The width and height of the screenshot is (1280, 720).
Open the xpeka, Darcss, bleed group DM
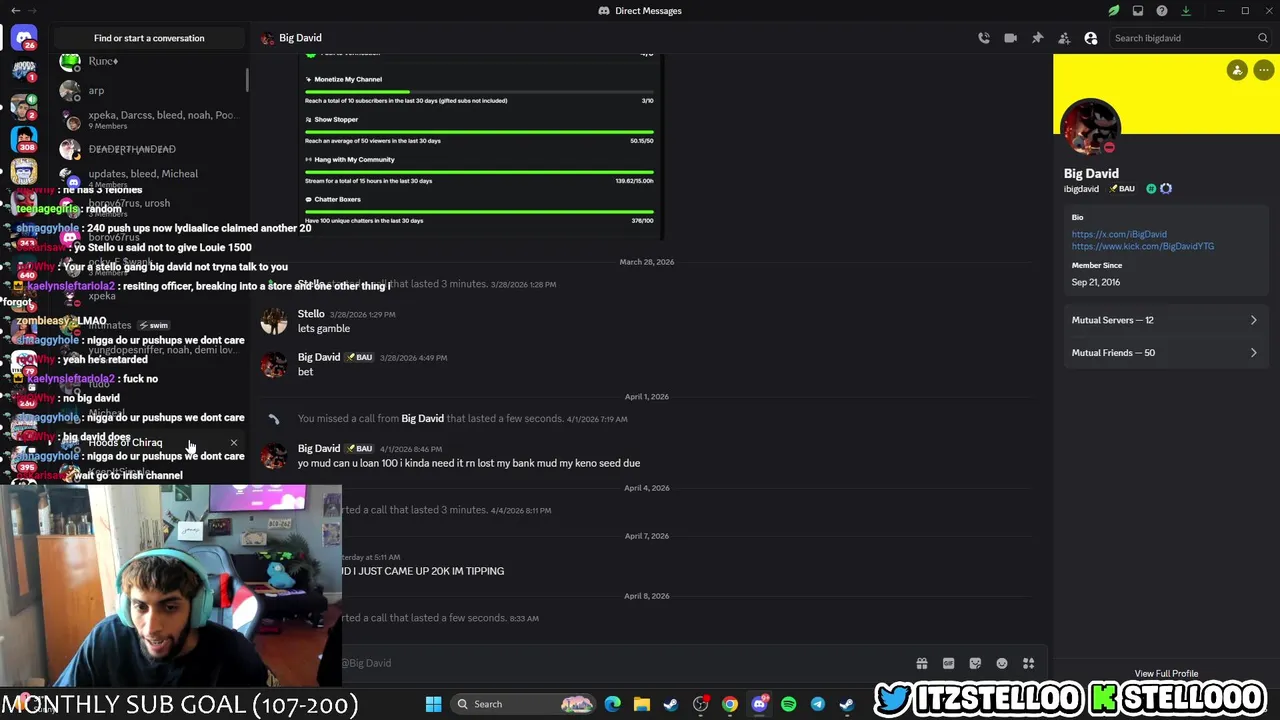[148, 120]
